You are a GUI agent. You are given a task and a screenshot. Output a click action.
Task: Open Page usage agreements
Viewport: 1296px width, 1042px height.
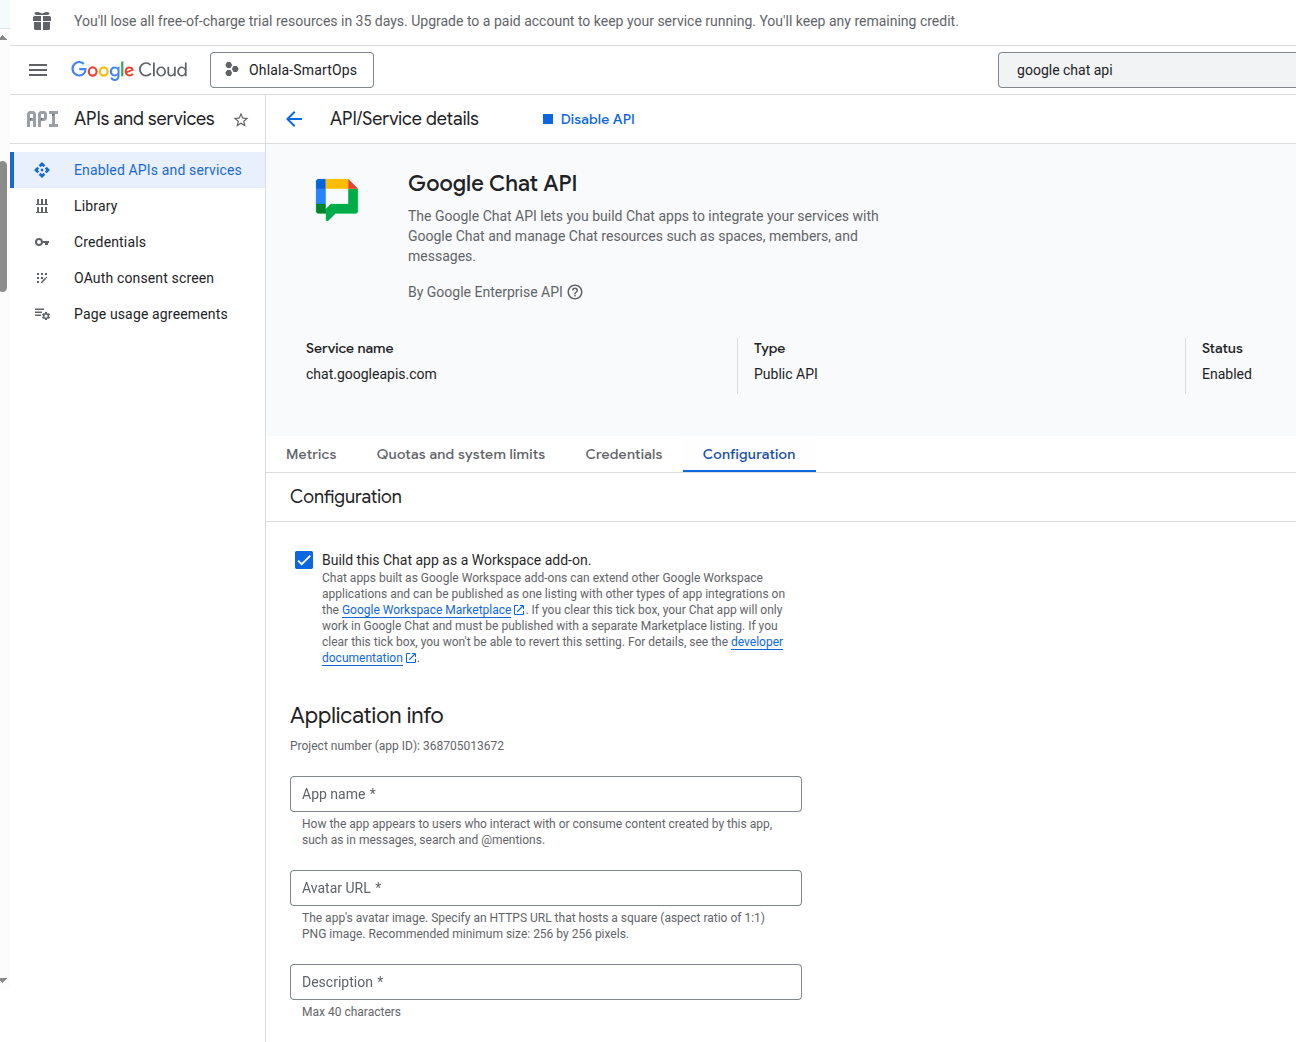(150, 314)
